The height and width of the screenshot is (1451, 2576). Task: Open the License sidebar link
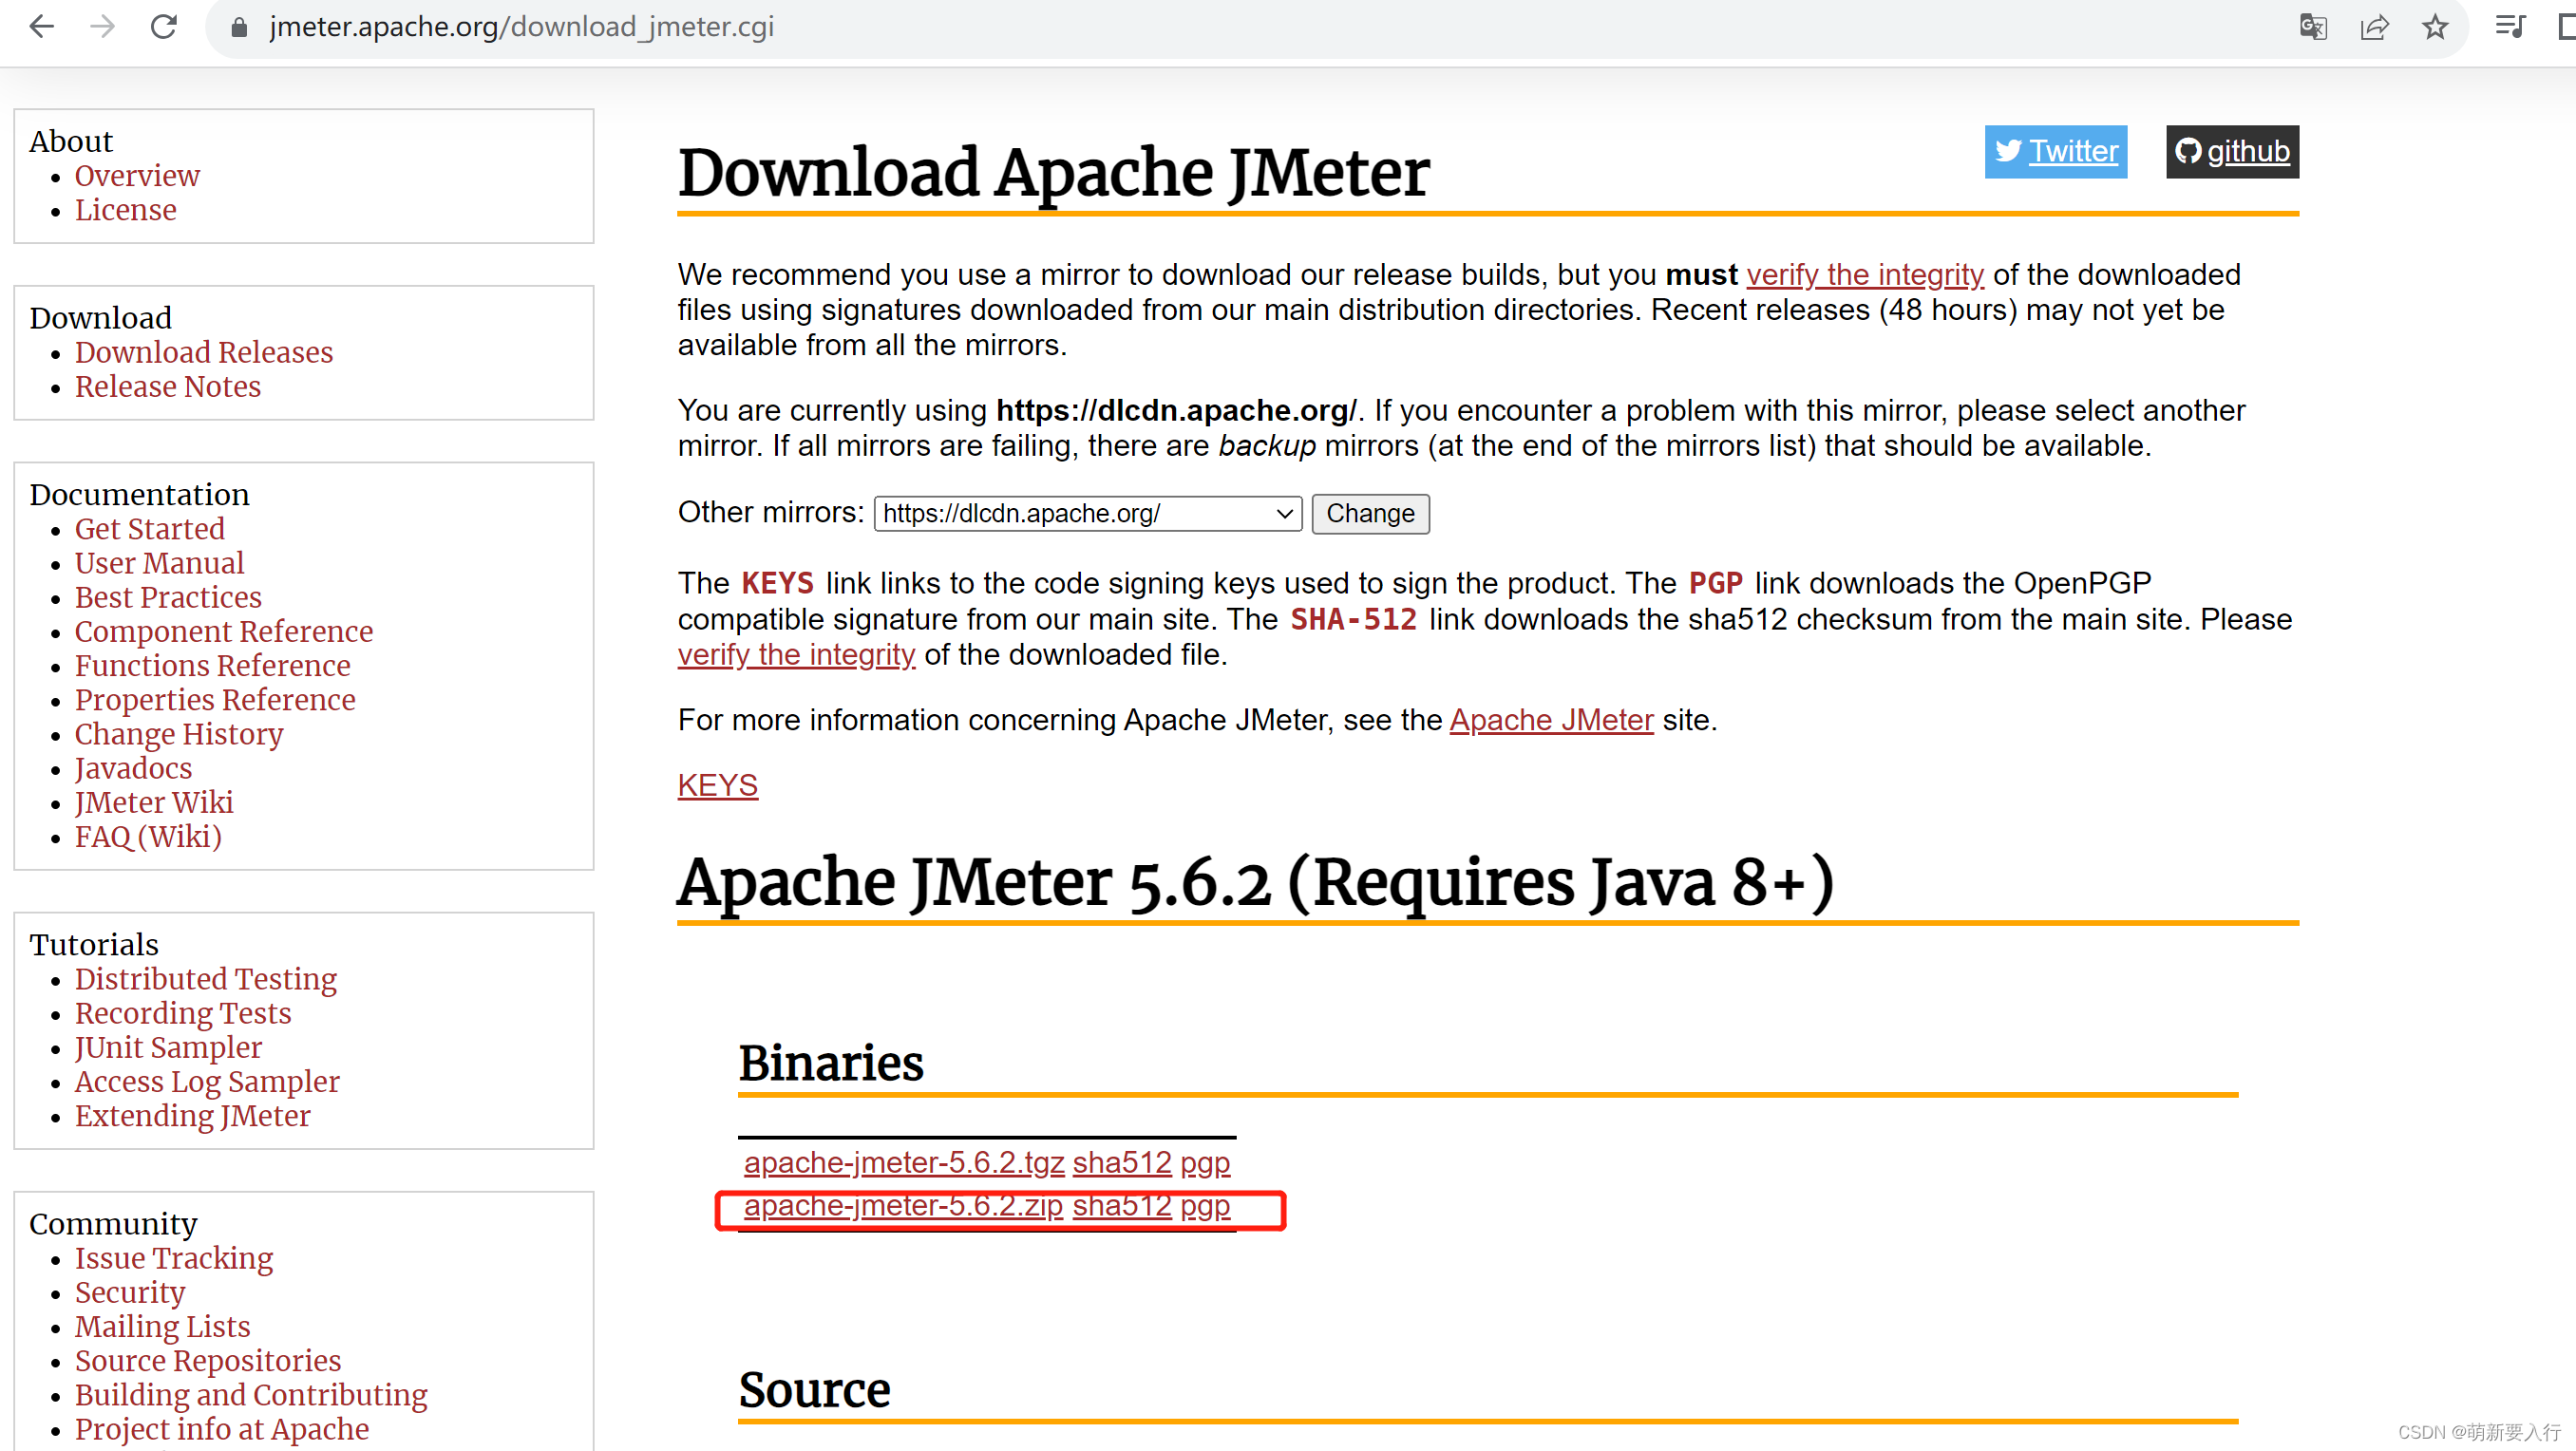[x=125, y=210]
